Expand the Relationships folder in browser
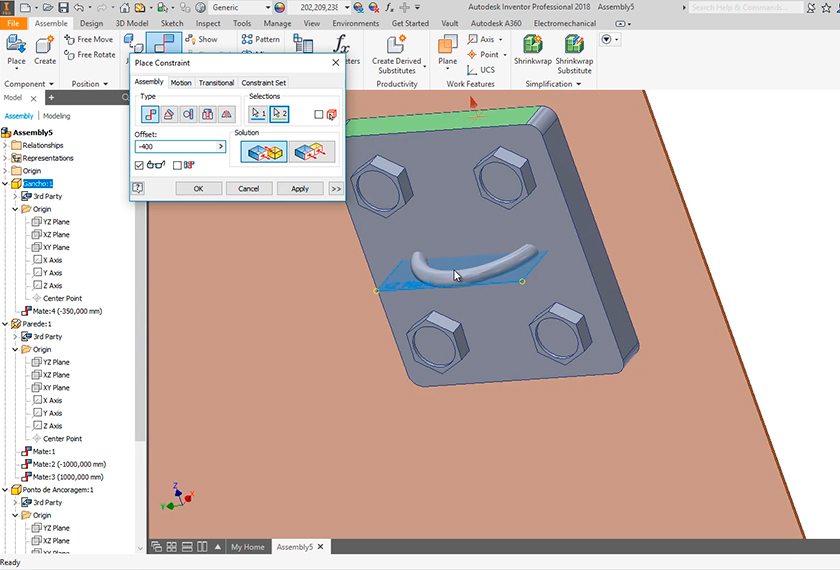Image resolution: width=840 pixels, height=570 pixels. pos(5,145)
